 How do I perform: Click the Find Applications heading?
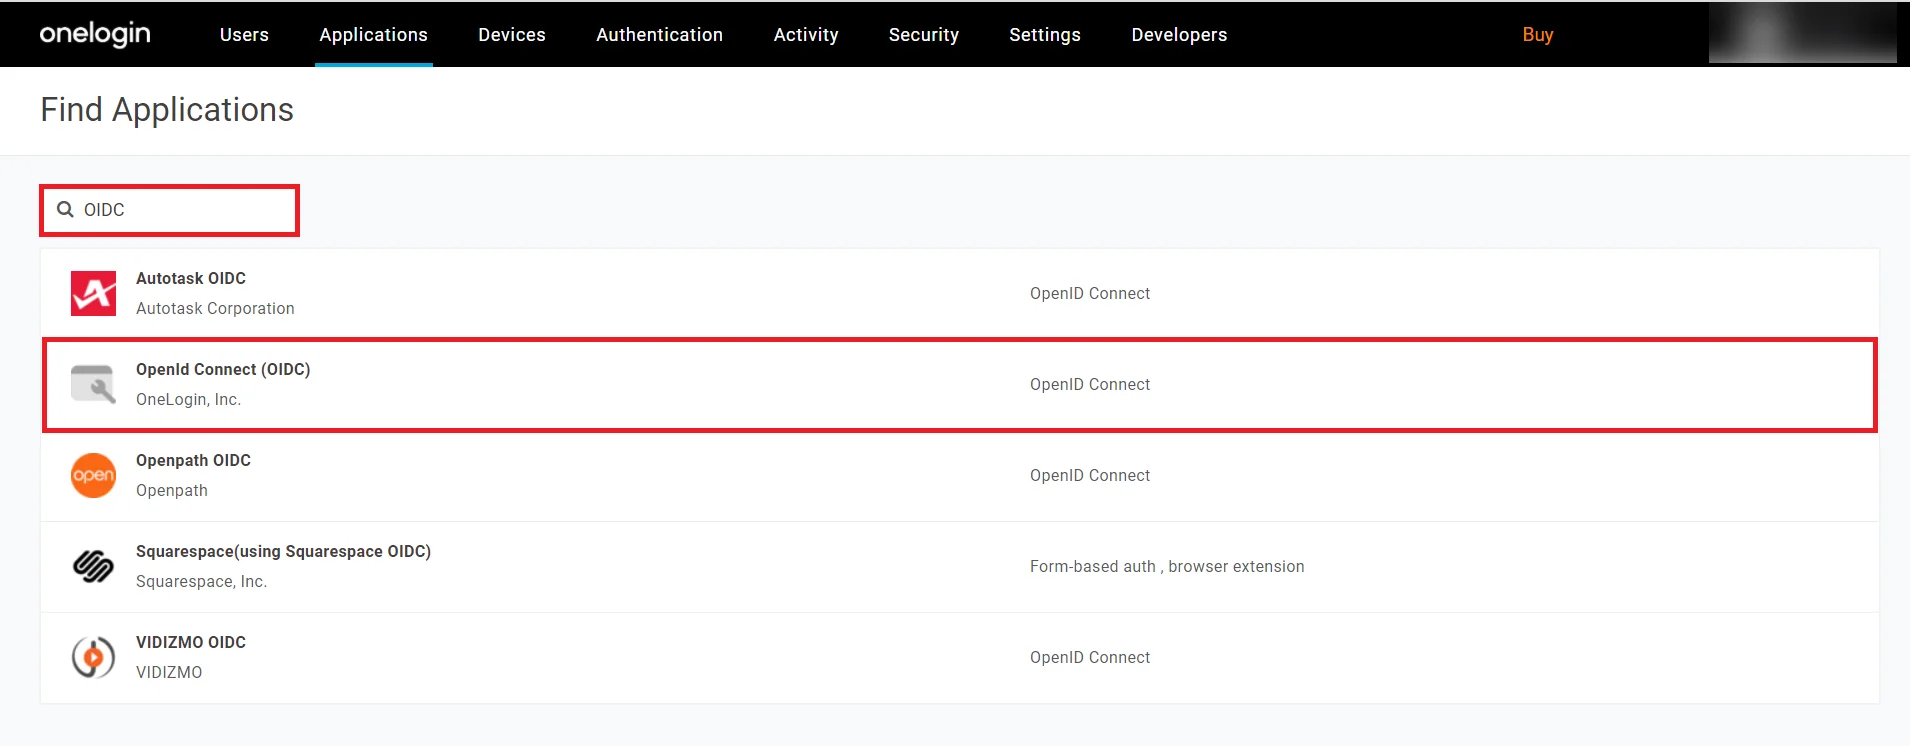pos(167,110)
